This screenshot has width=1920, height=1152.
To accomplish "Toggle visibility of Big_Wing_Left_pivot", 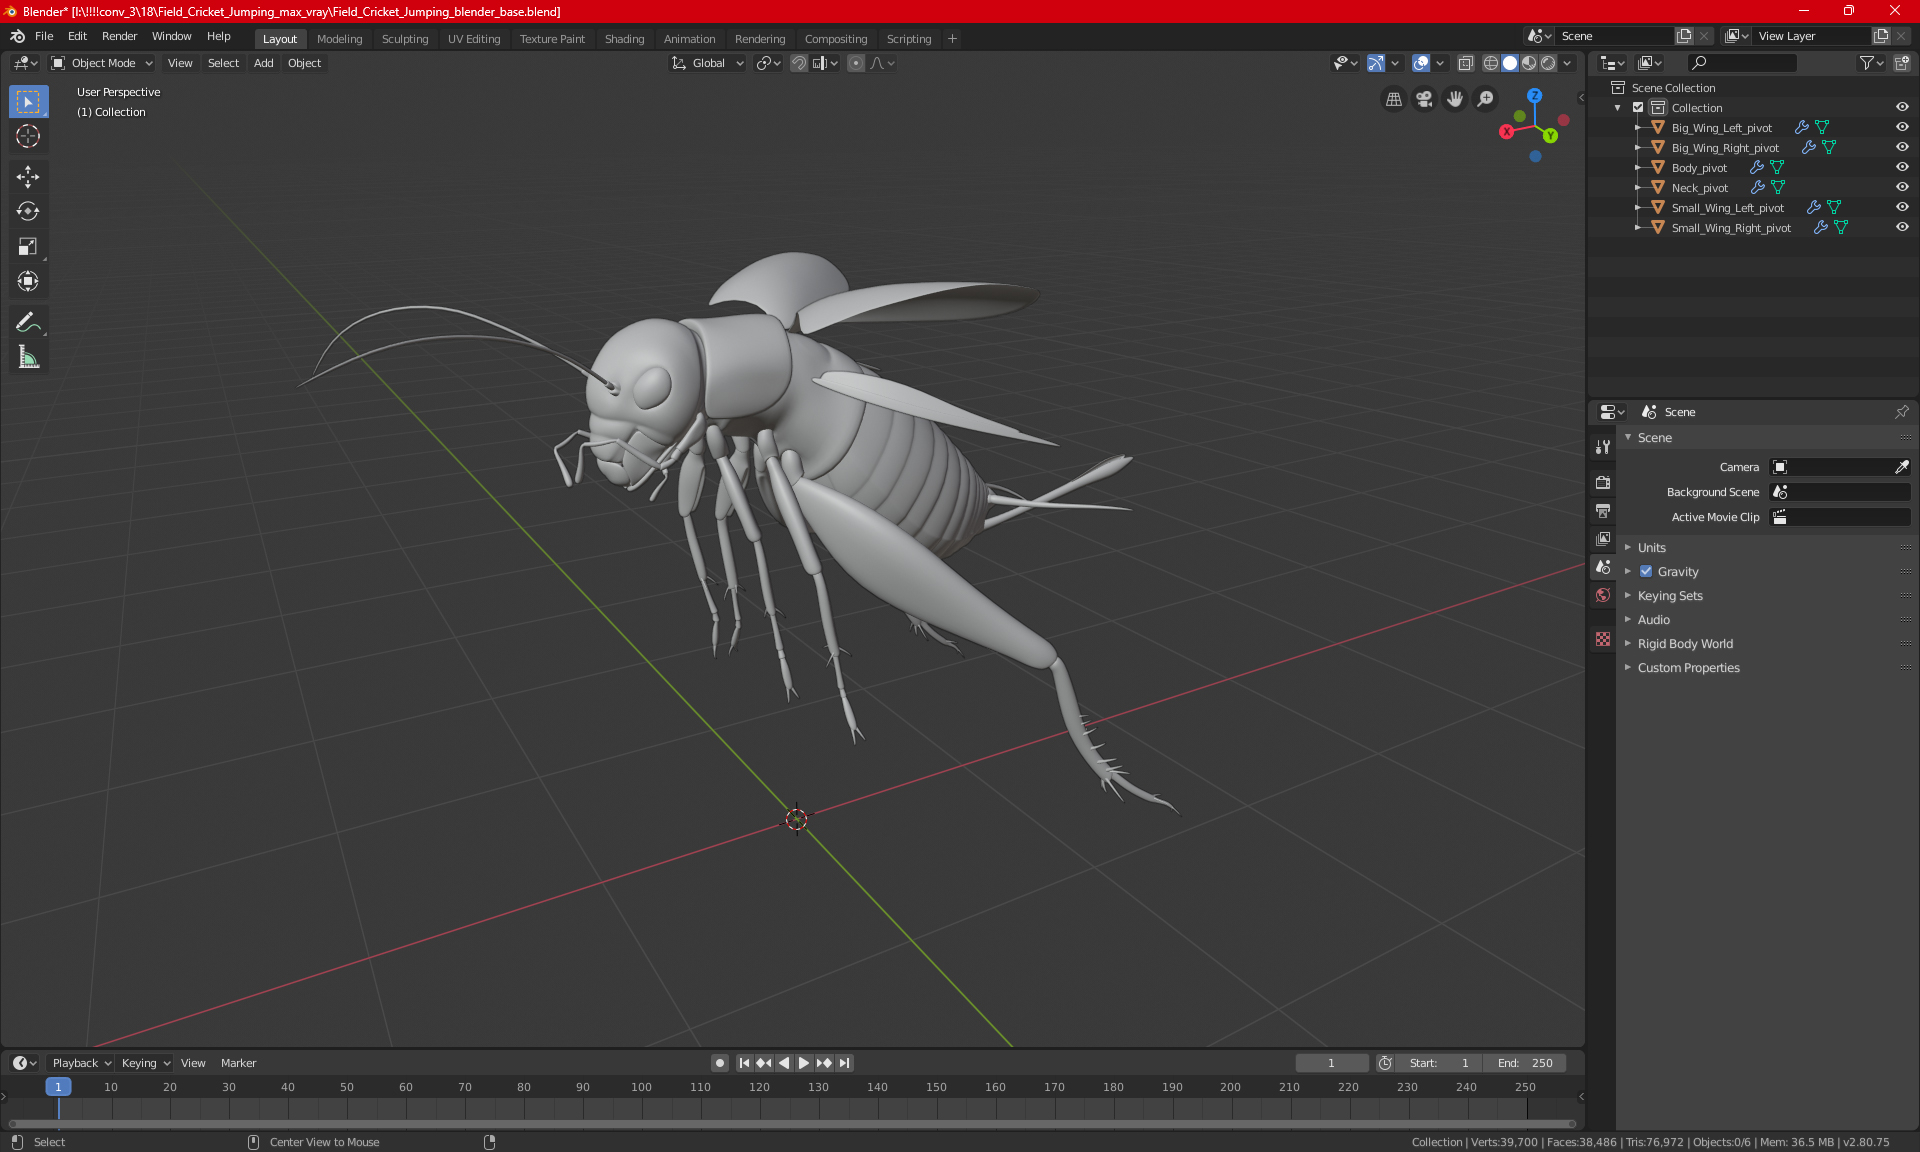I will [x=1905, y=126].
